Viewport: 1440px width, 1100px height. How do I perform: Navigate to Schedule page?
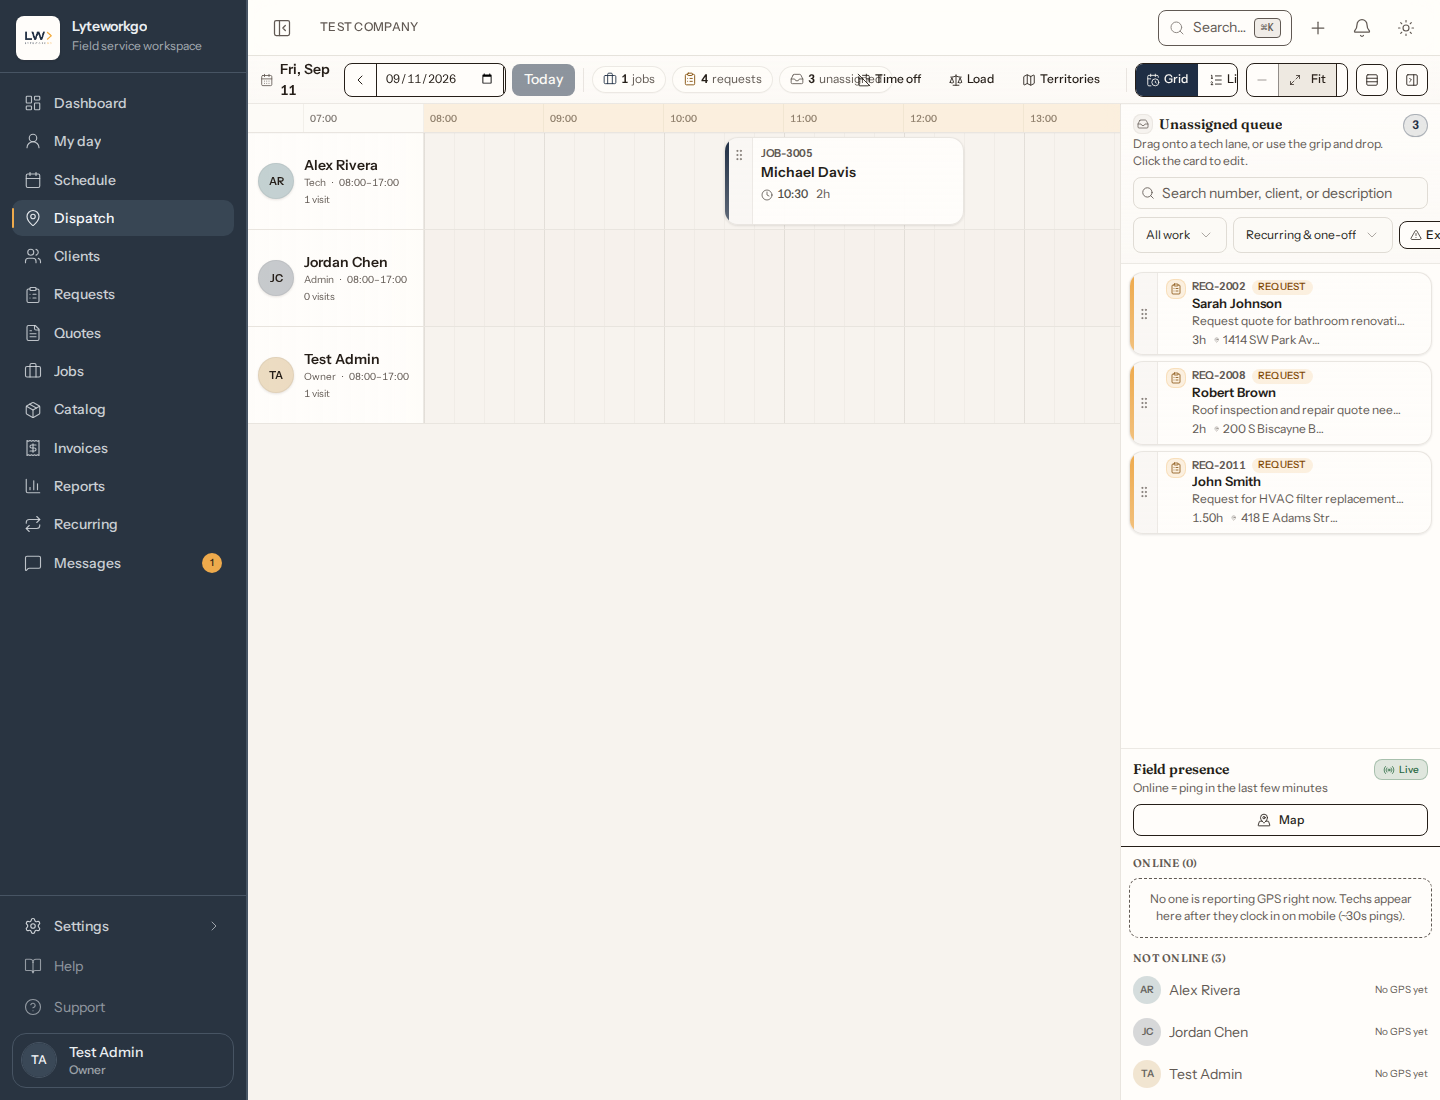tap(122, 180)
